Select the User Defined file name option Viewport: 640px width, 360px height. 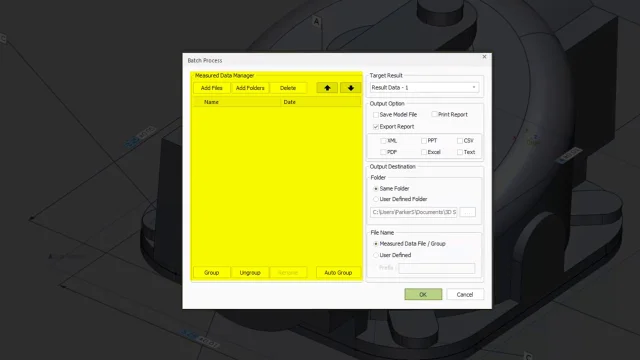[x=376, y=255]
